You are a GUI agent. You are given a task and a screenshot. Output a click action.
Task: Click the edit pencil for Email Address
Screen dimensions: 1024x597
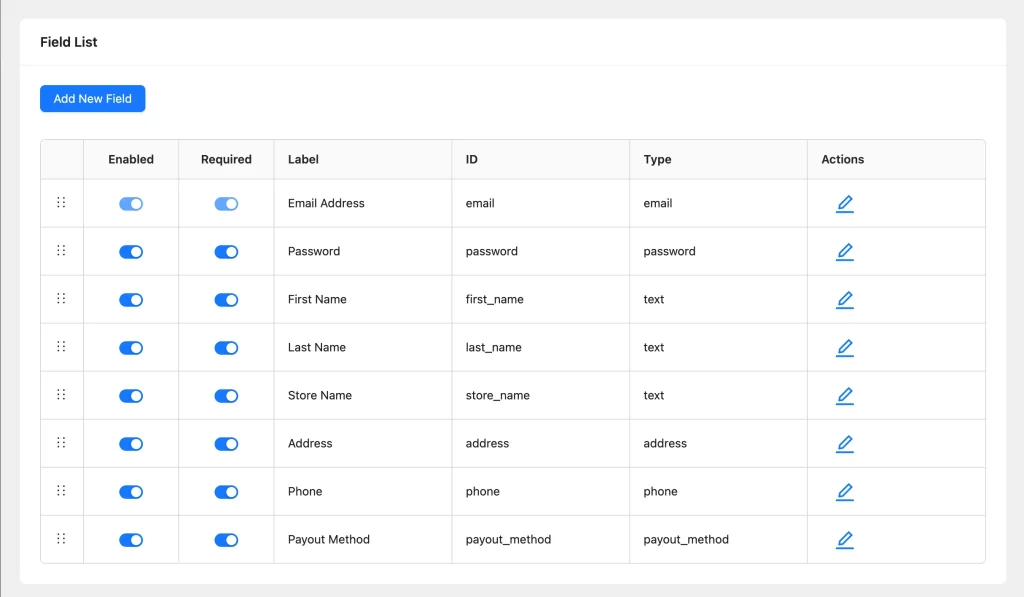(x=845, y=204)
